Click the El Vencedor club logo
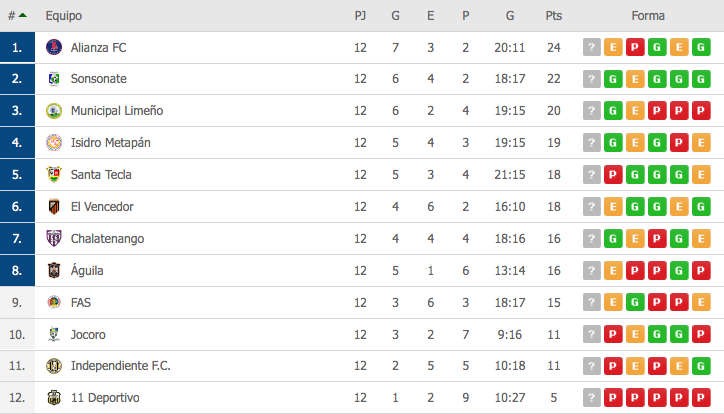Screen dimensions: 724x414 pos(54,206)
